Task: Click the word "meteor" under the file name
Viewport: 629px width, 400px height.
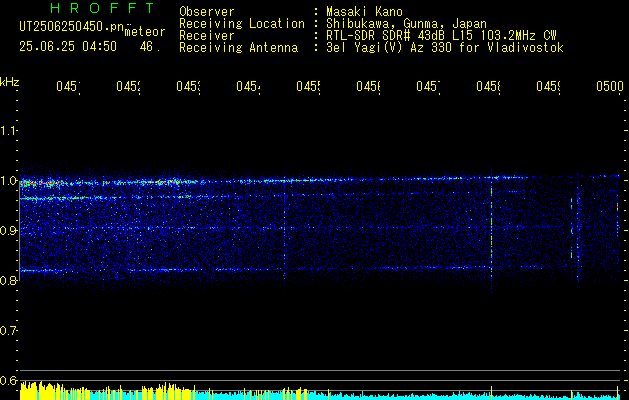Action: click(x=145, y=32)
